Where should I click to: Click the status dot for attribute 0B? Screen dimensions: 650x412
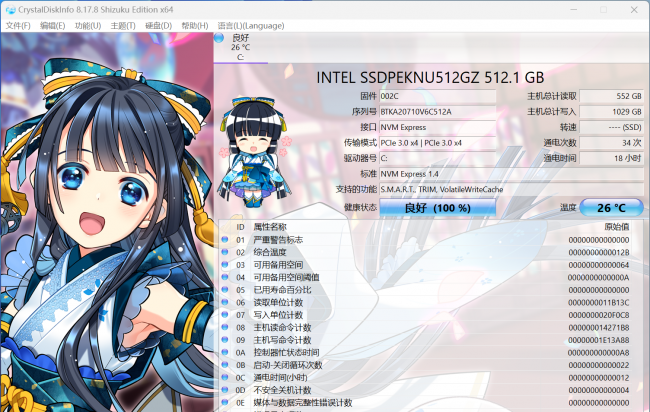225,365
